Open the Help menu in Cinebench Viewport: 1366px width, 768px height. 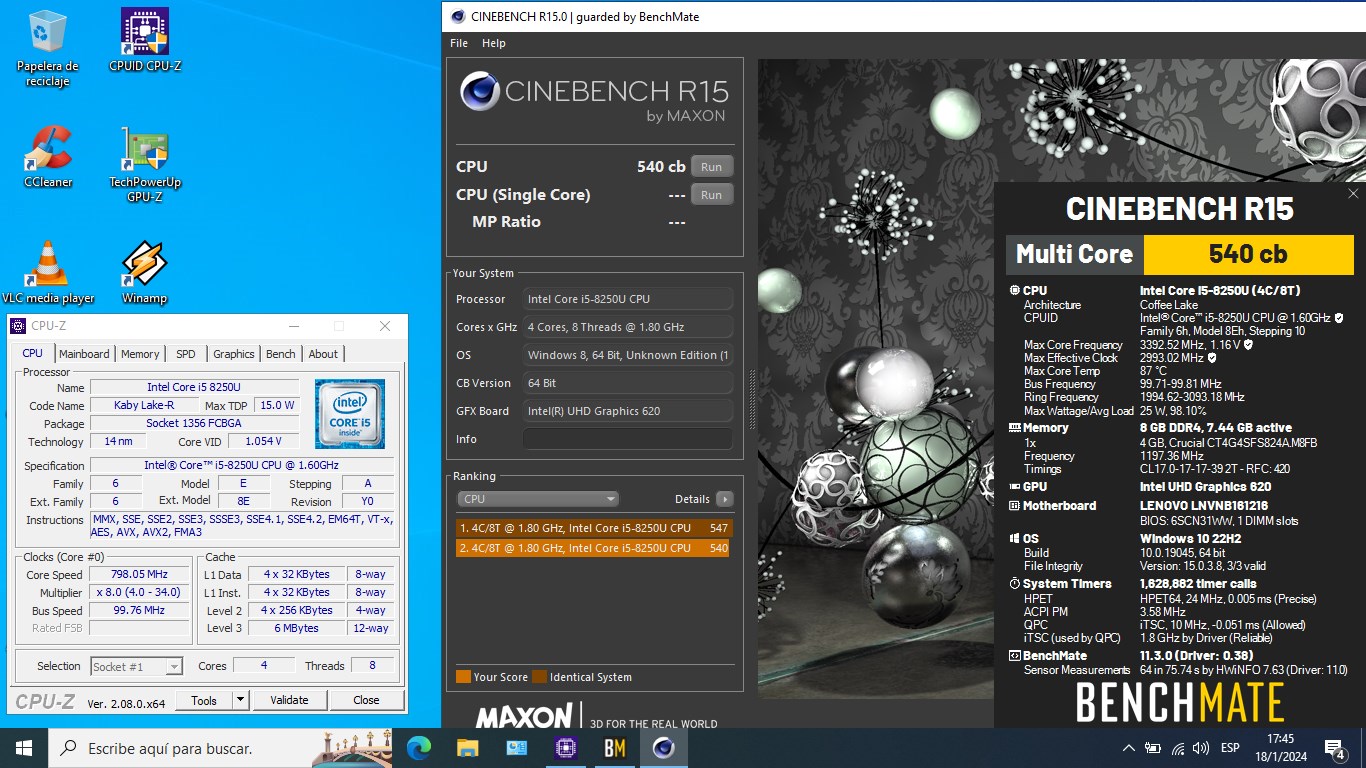point(494,43)
